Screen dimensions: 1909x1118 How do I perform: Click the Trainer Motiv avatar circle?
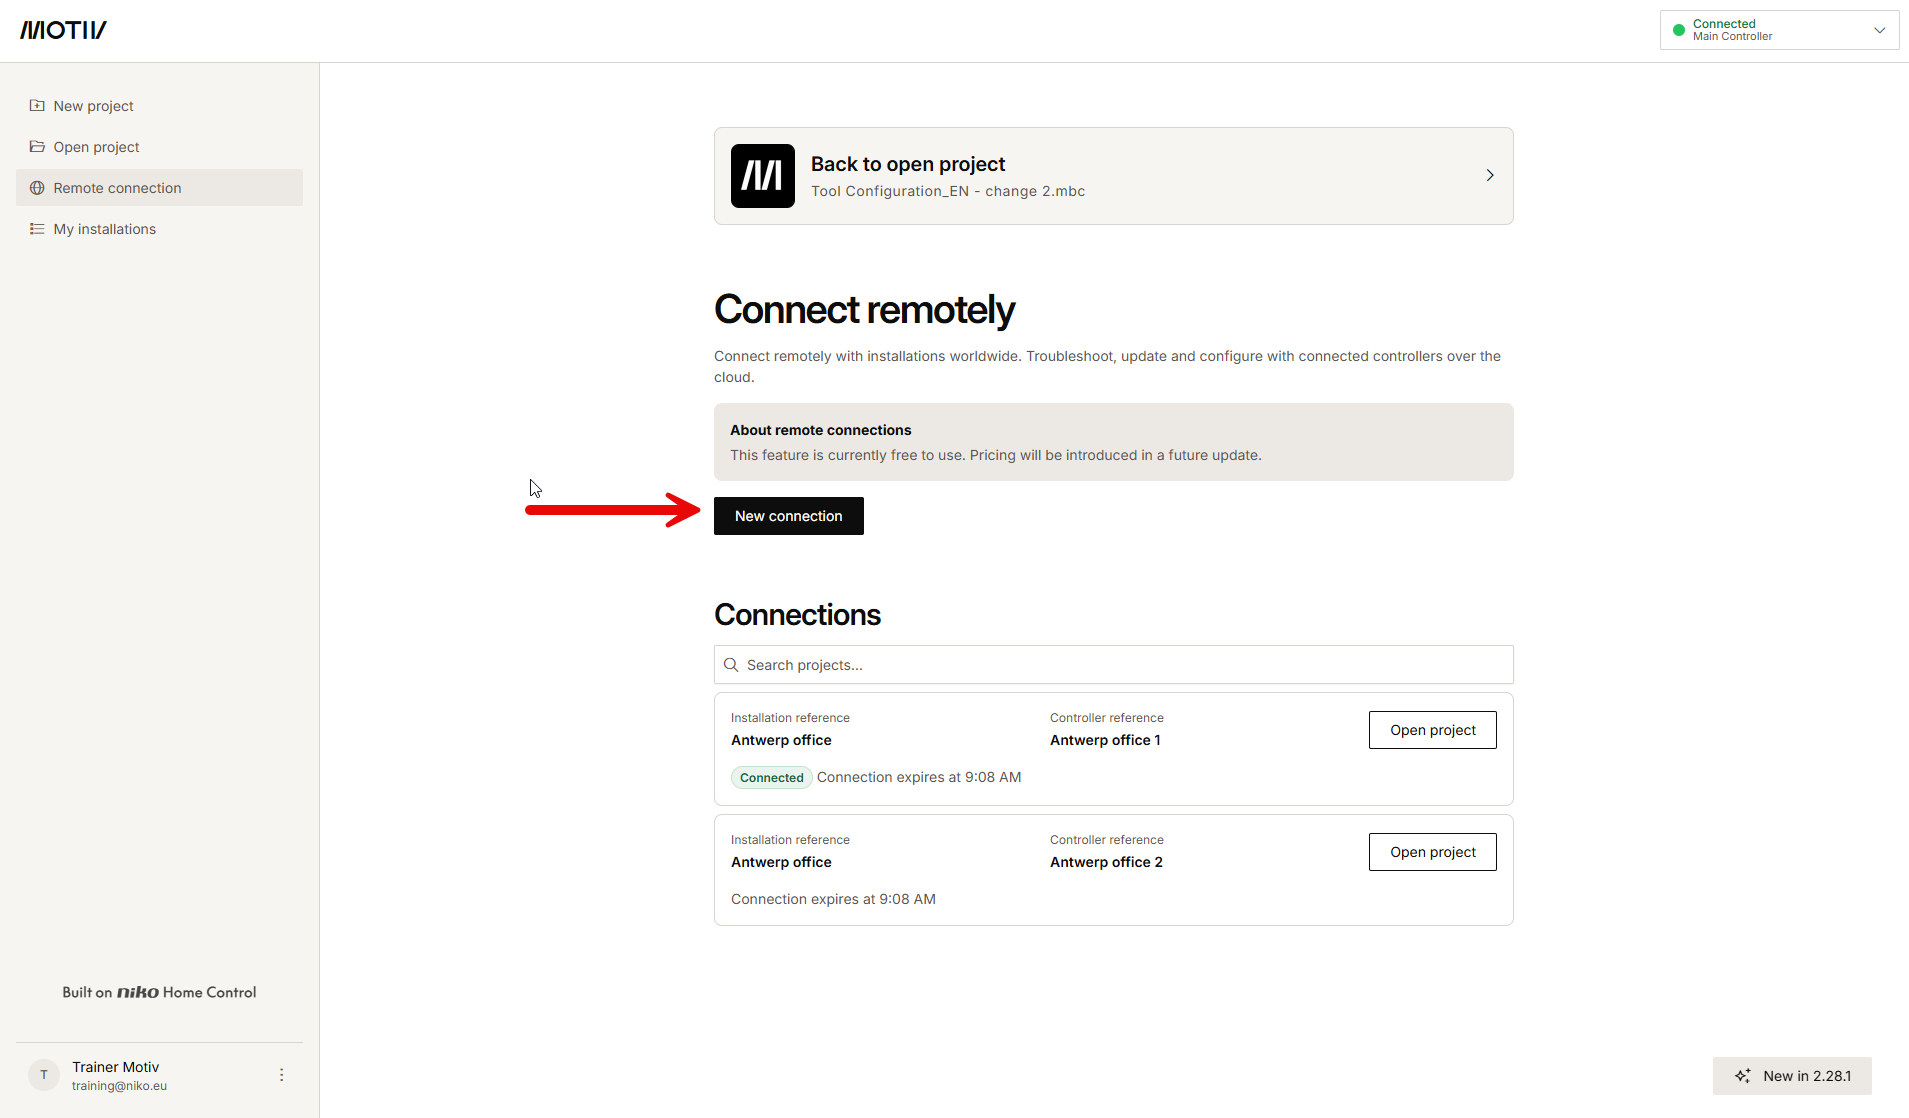click(44, 1075)
